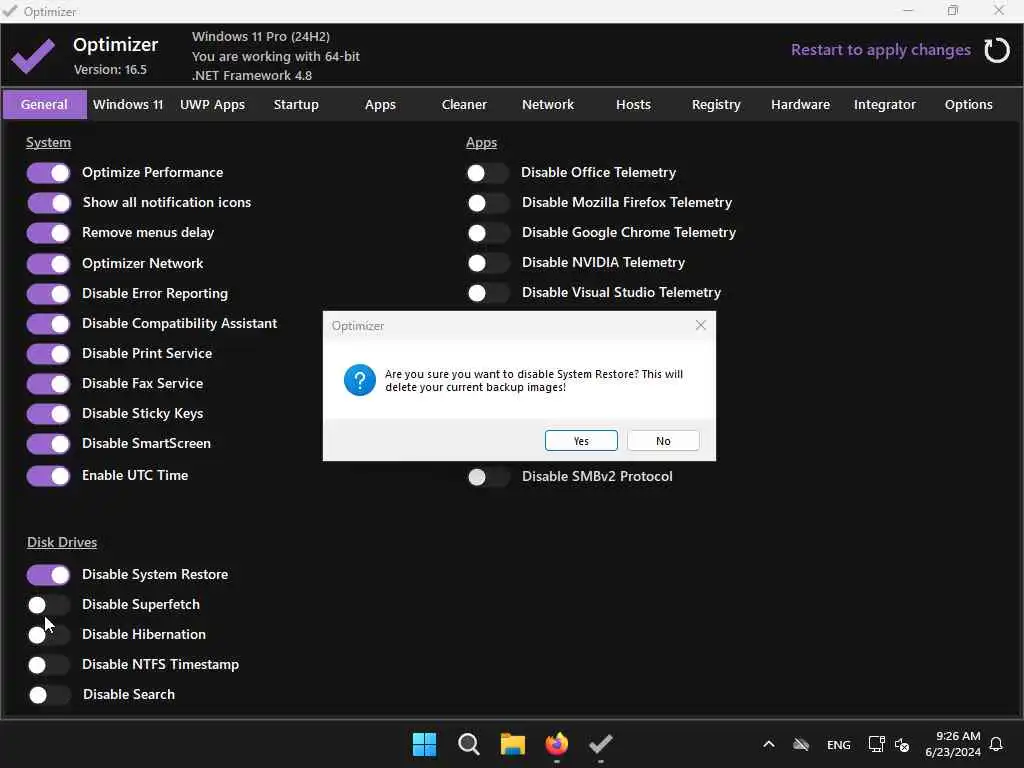The width and height of the screenshot is (1024, 768).
Task: Enable Disable Google Chrome Telemetry switch
Action: [x=488, y=233]
